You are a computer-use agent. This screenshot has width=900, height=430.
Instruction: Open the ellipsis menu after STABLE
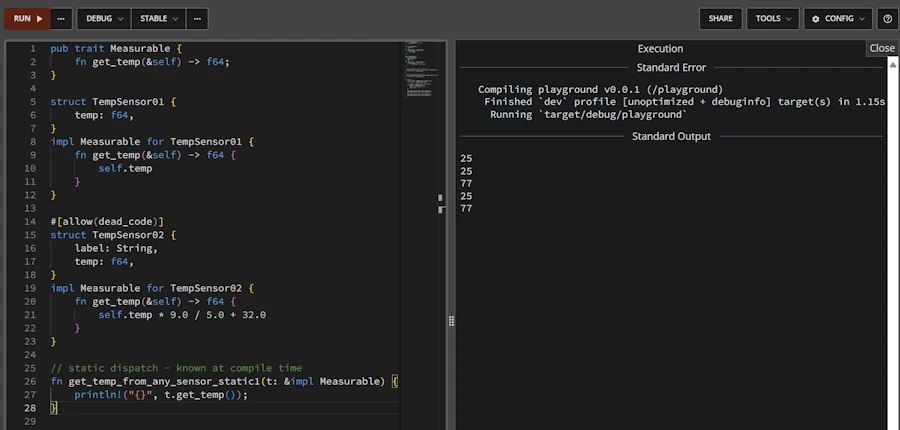tap(197, 18)
